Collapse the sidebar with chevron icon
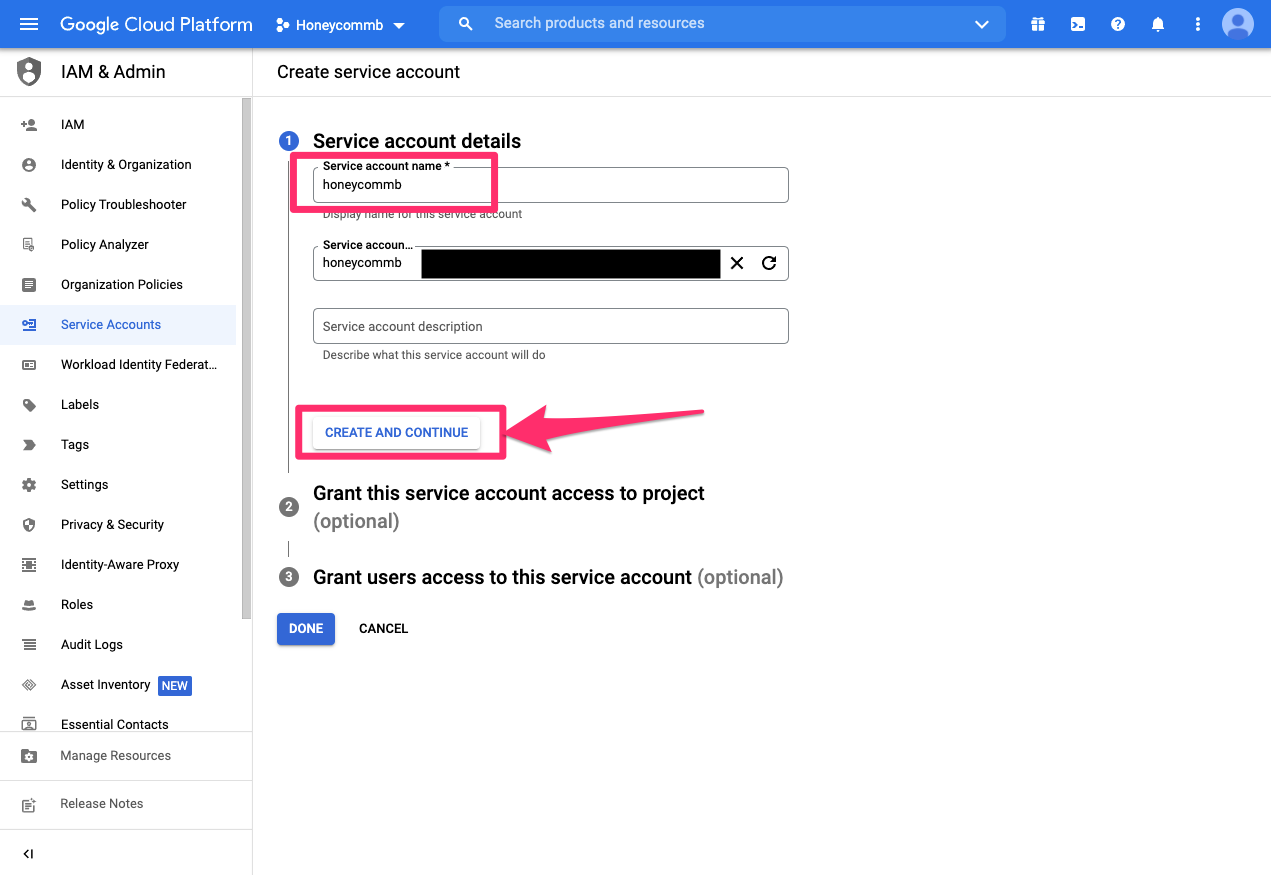The image size is (1271, 875). click(28, 854)
